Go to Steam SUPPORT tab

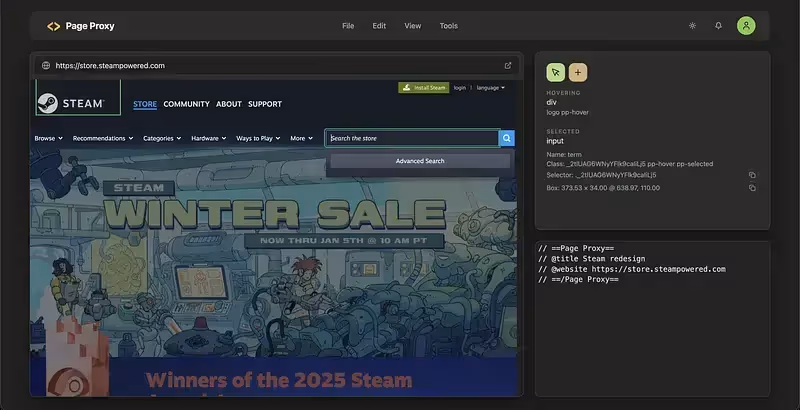(265, 104)
